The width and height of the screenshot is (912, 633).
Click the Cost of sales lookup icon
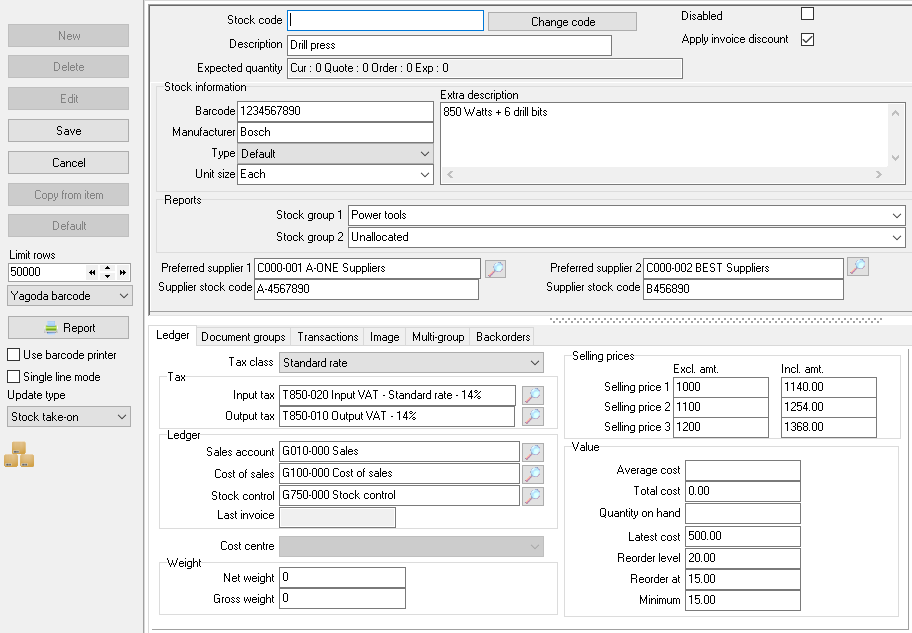[533, 474]
